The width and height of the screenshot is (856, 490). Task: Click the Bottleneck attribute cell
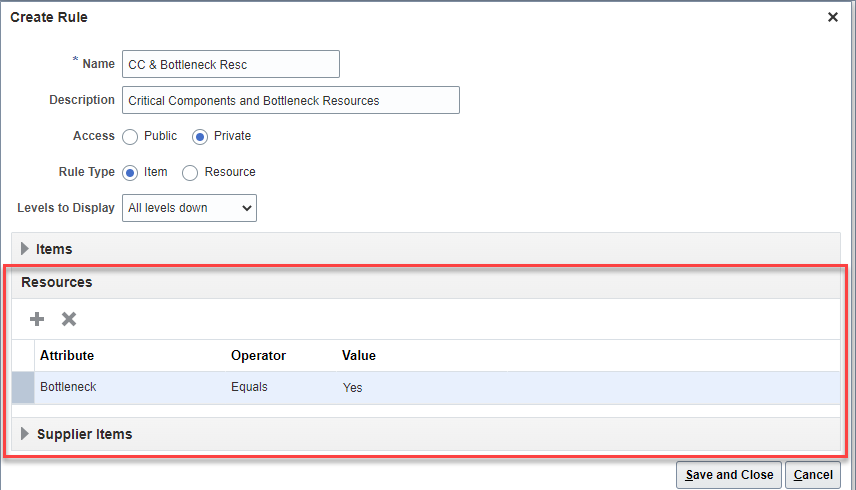pyautogui.click(x=68, y=387)
